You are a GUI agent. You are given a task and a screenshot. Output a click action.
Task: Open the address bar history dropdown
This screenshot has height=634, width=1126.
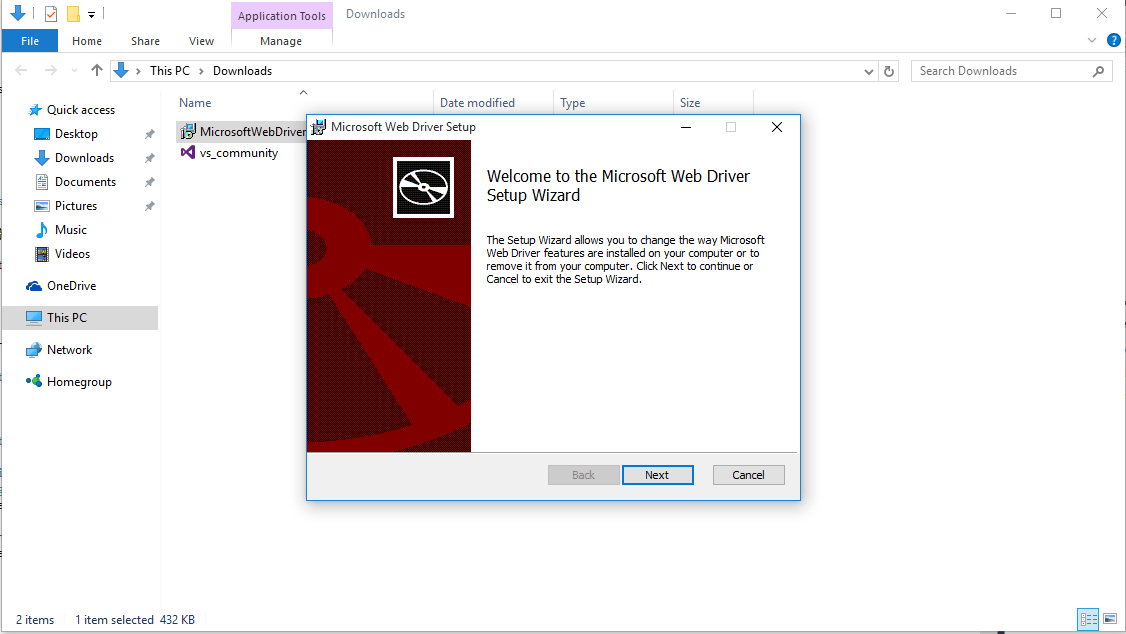[868, 71]
